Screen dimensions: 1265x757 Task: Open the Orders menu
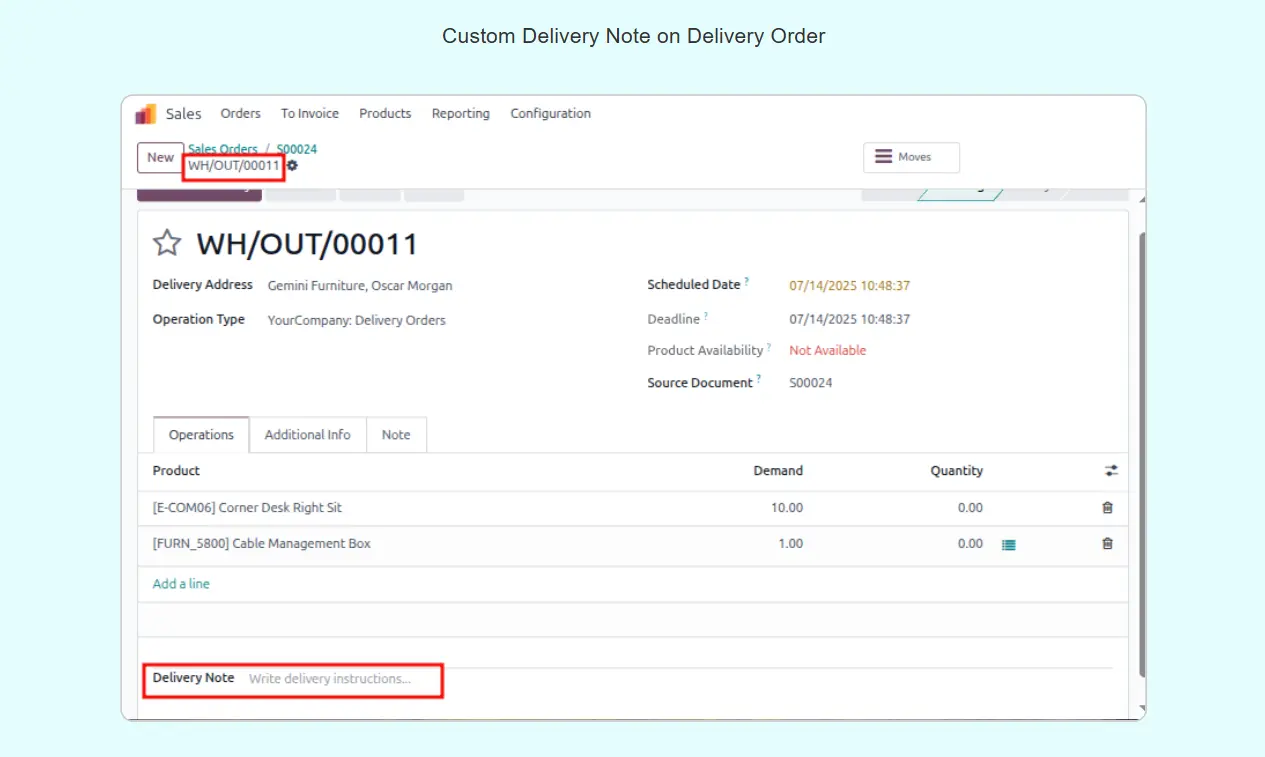tap(240, 114)
